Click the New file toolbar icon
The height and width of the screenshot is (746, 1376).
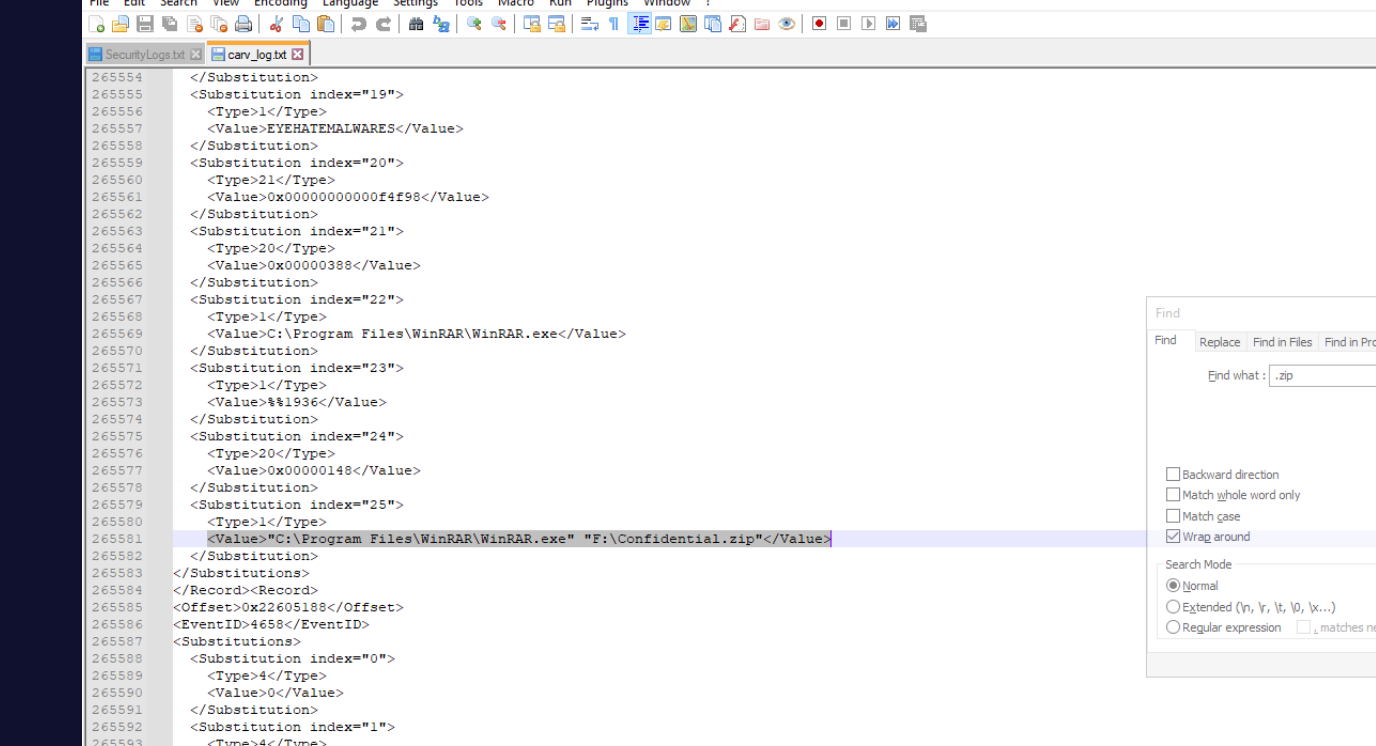tap(96, 24)
